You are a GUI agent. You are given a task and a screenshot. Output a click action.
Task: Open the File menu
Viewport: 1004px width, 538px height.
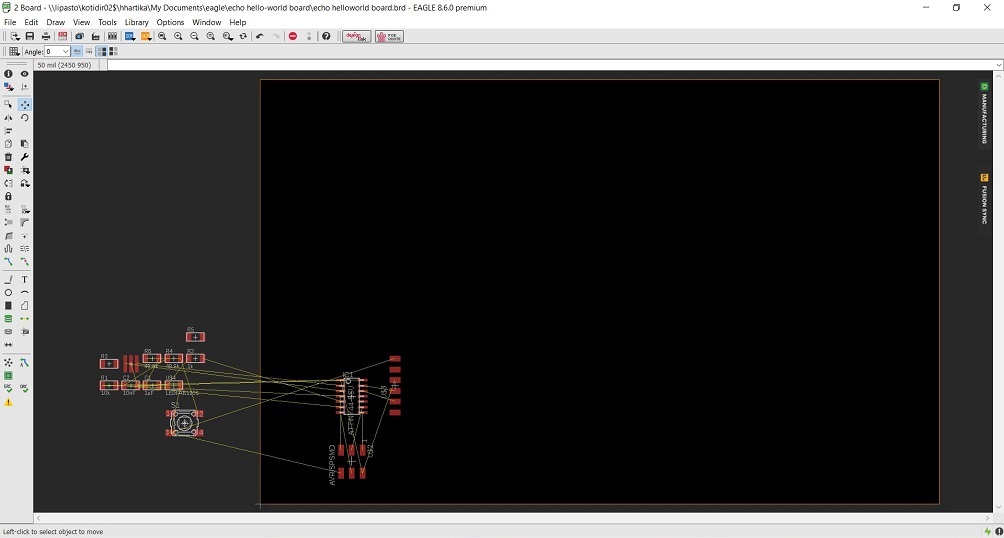pyautogui.click(x=10, y=22)
